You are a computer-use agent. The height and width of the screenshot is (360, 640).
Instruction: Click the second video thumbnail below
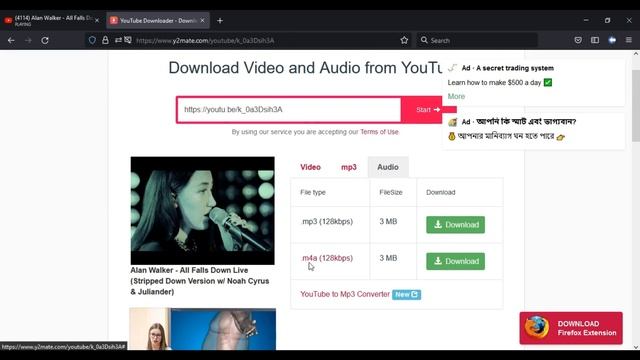point(202,329)
